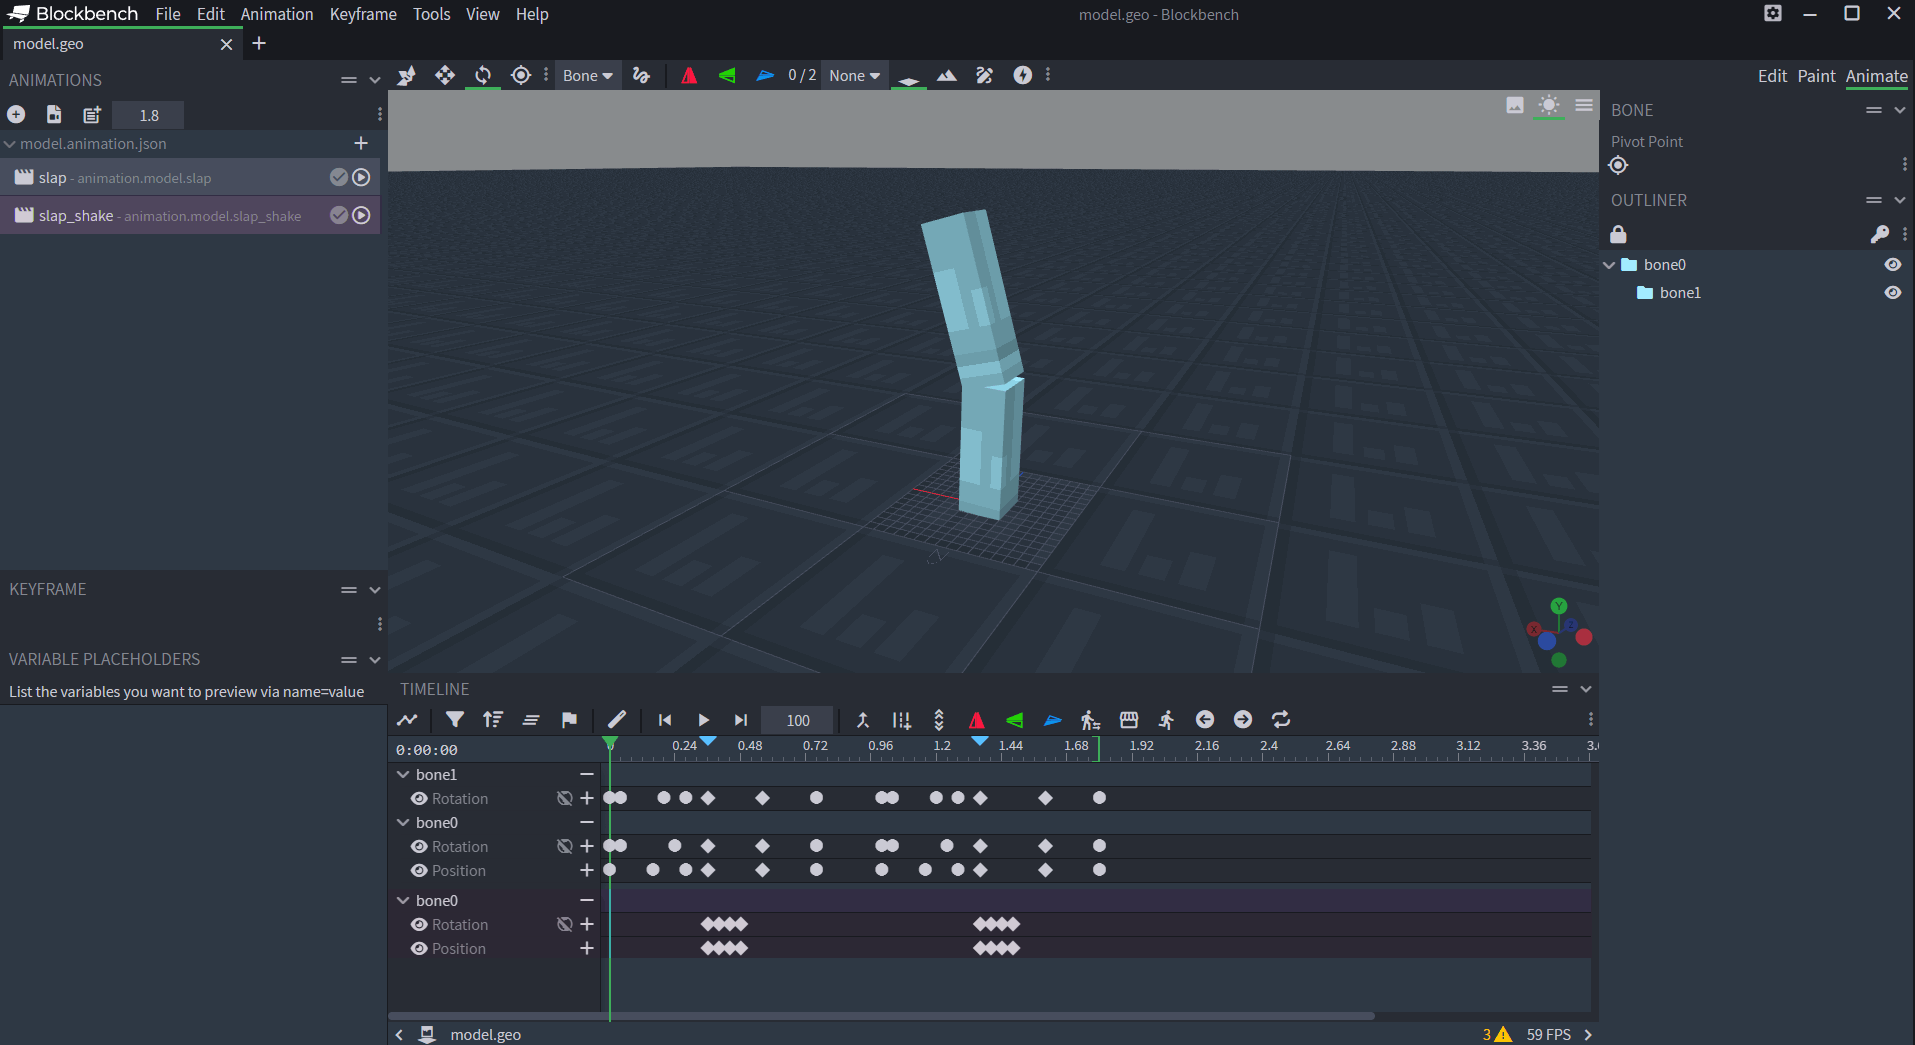Select the Pivot Point tool in the Bone panel
This screenshot has width=1915, height=1045.
(x=1618, y=165)
